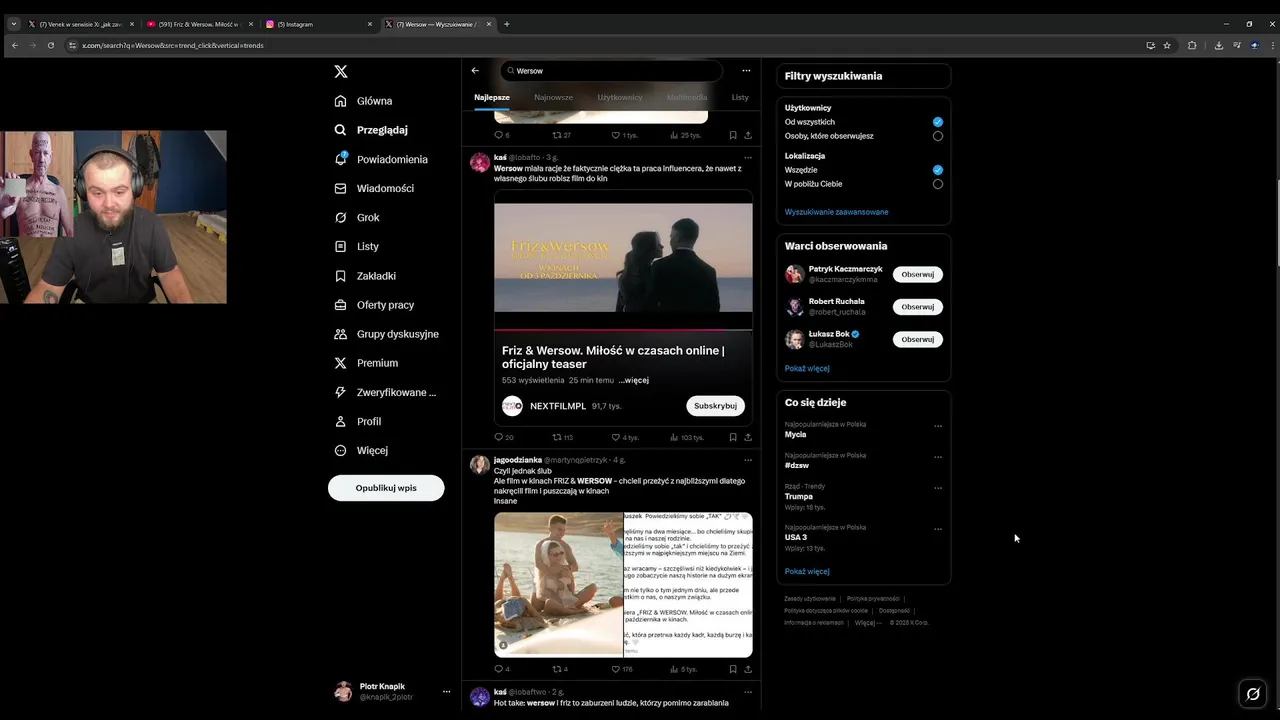Share kaś teaser post
1280x720 pixels.
click(748, 437)
